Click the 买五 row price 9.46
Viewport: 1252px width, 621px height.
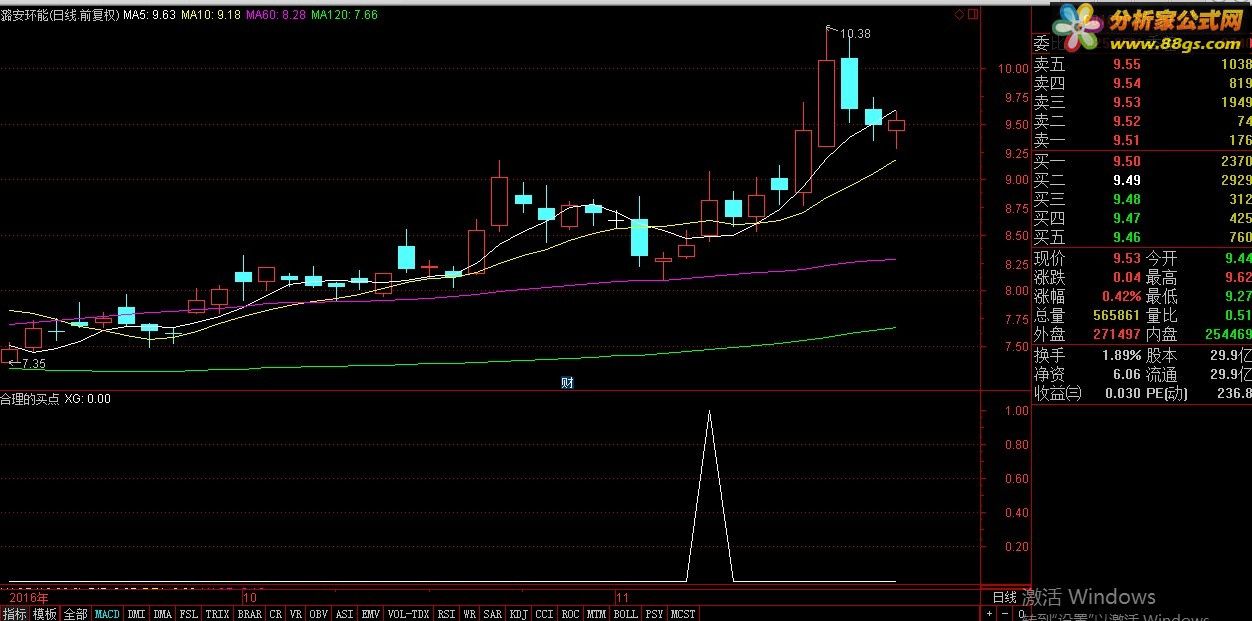[1126, 237]
